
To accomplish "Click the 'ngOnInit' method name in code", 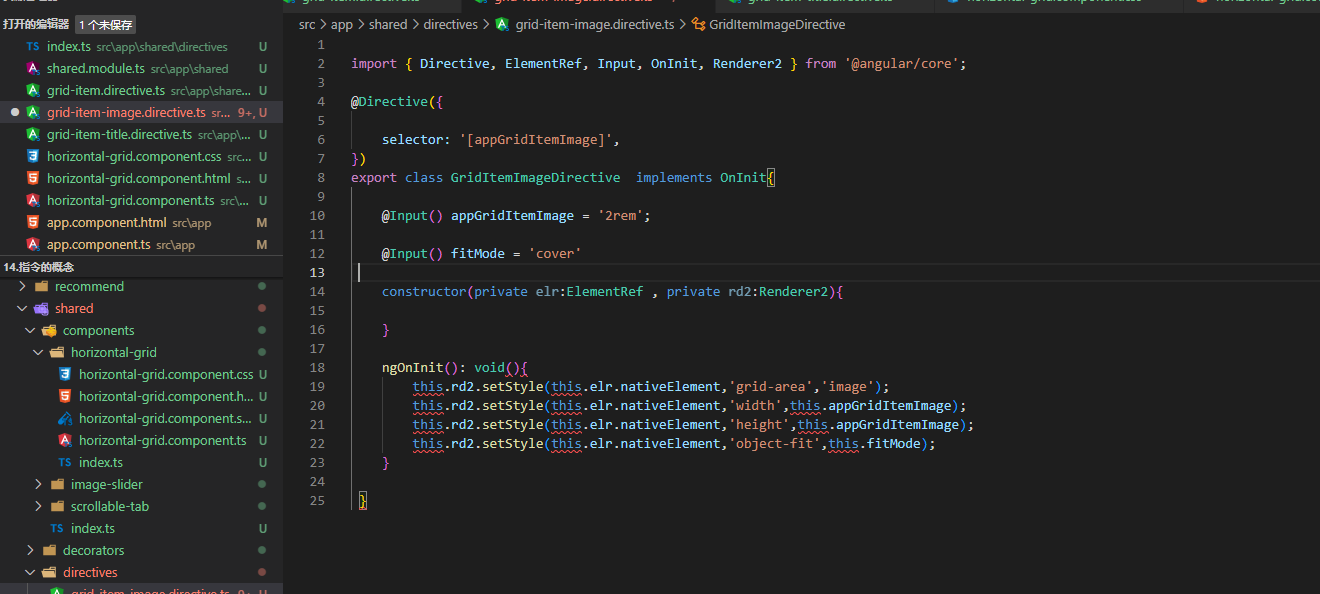I will point(412,368).
